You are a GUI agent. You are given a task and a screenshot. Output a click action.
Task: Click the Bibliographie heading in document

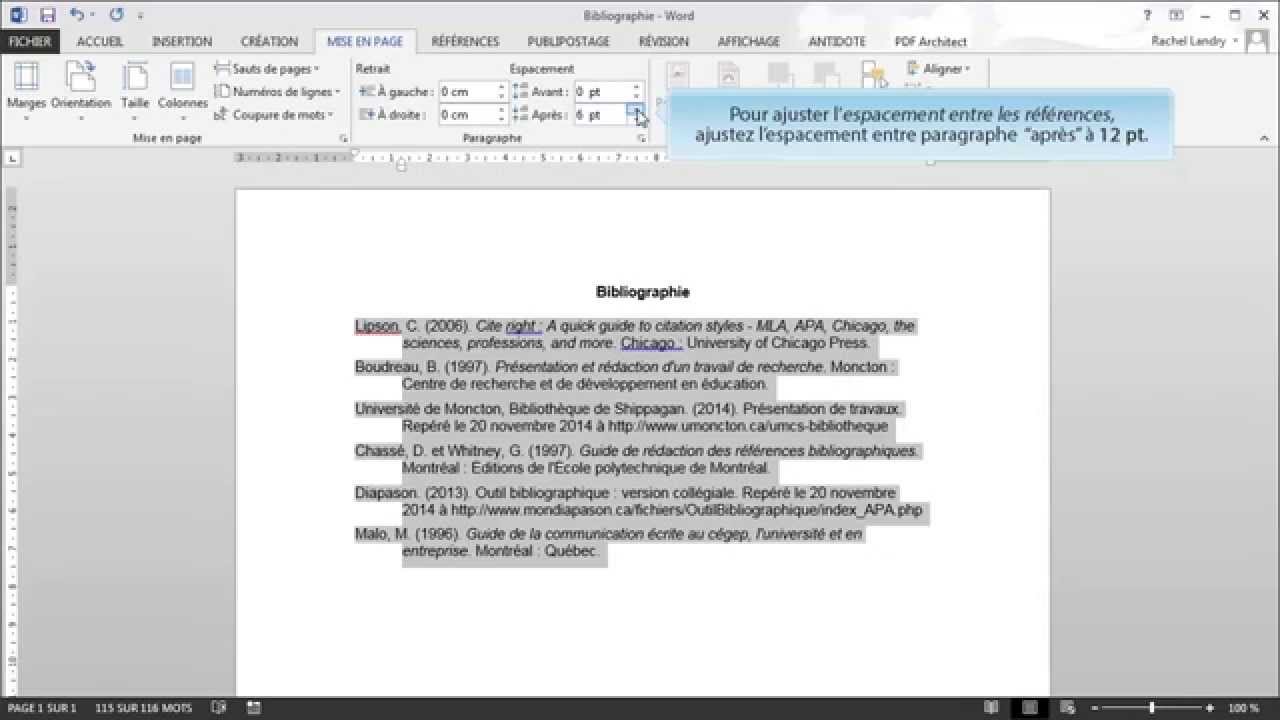click(x=643, y=292)
